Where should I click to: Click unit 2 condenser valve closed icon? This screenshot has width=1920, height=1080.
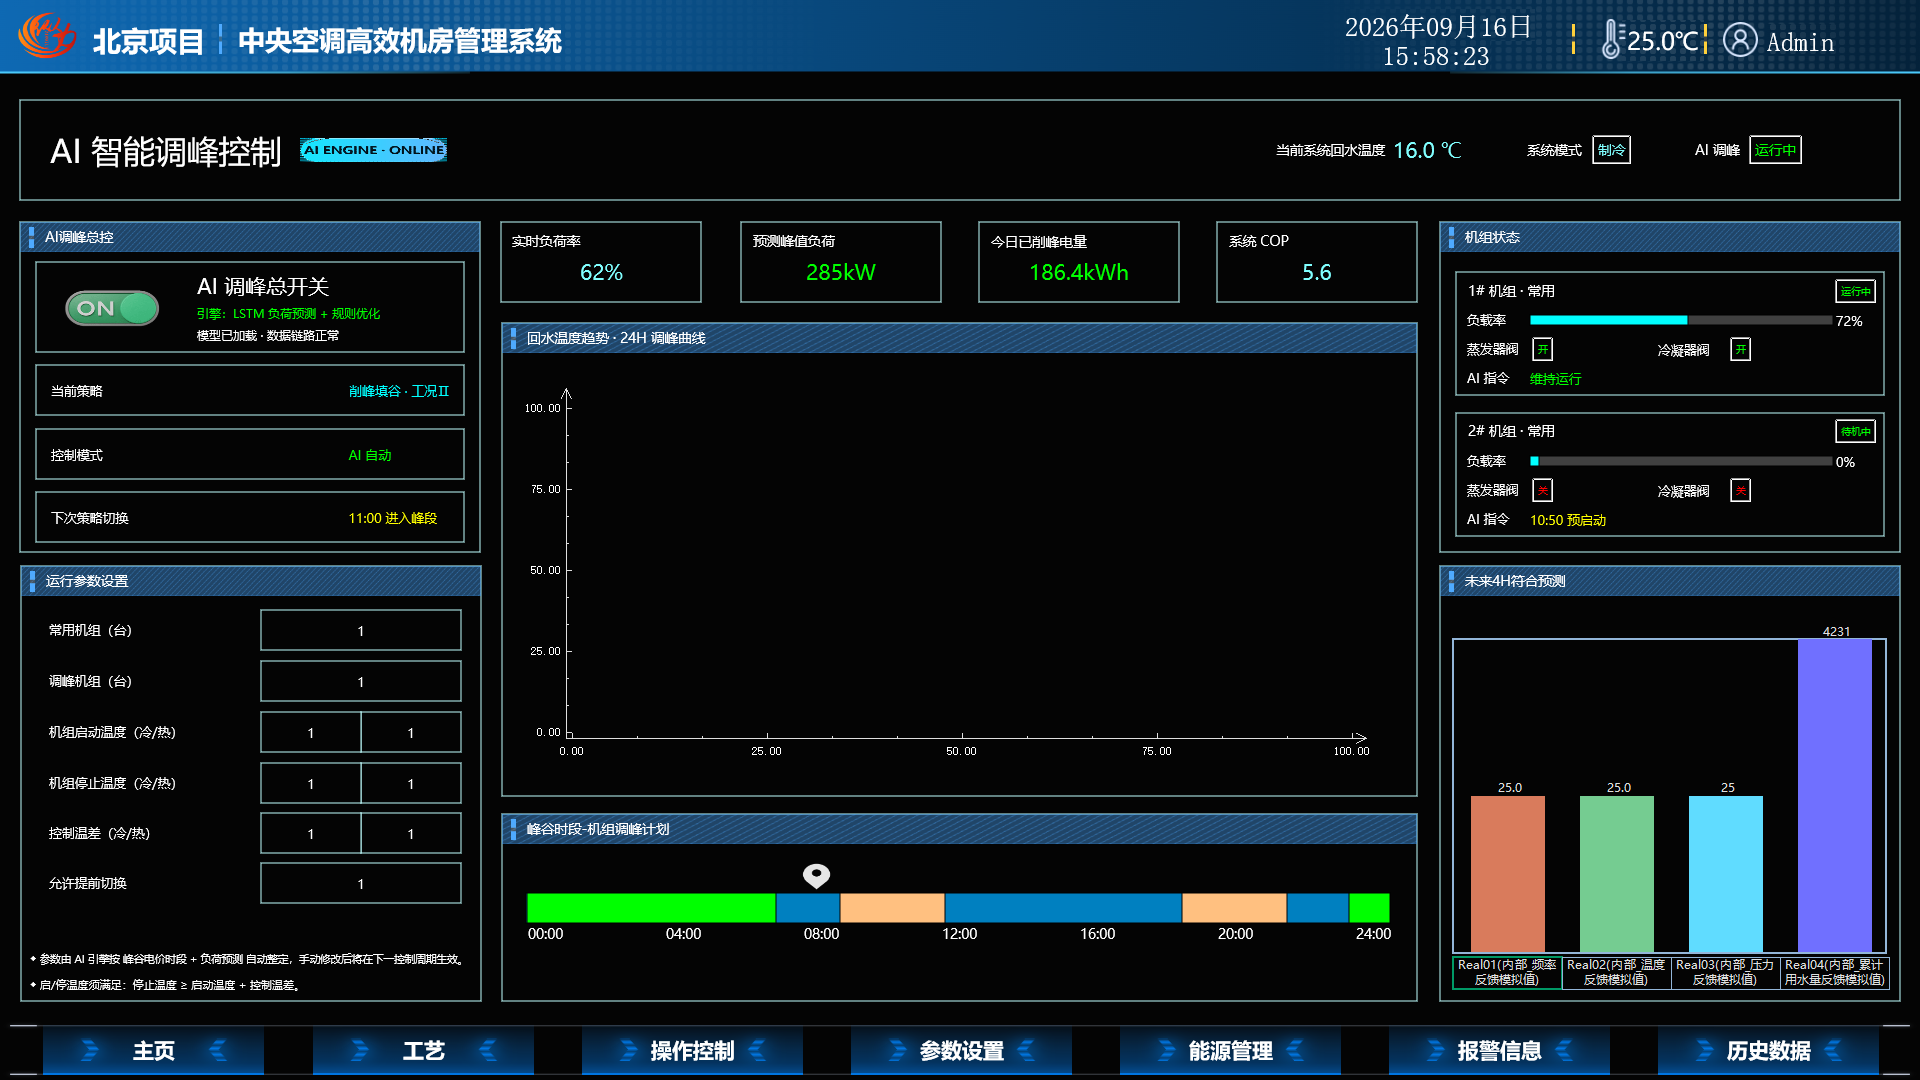[x=1741, y=490]
